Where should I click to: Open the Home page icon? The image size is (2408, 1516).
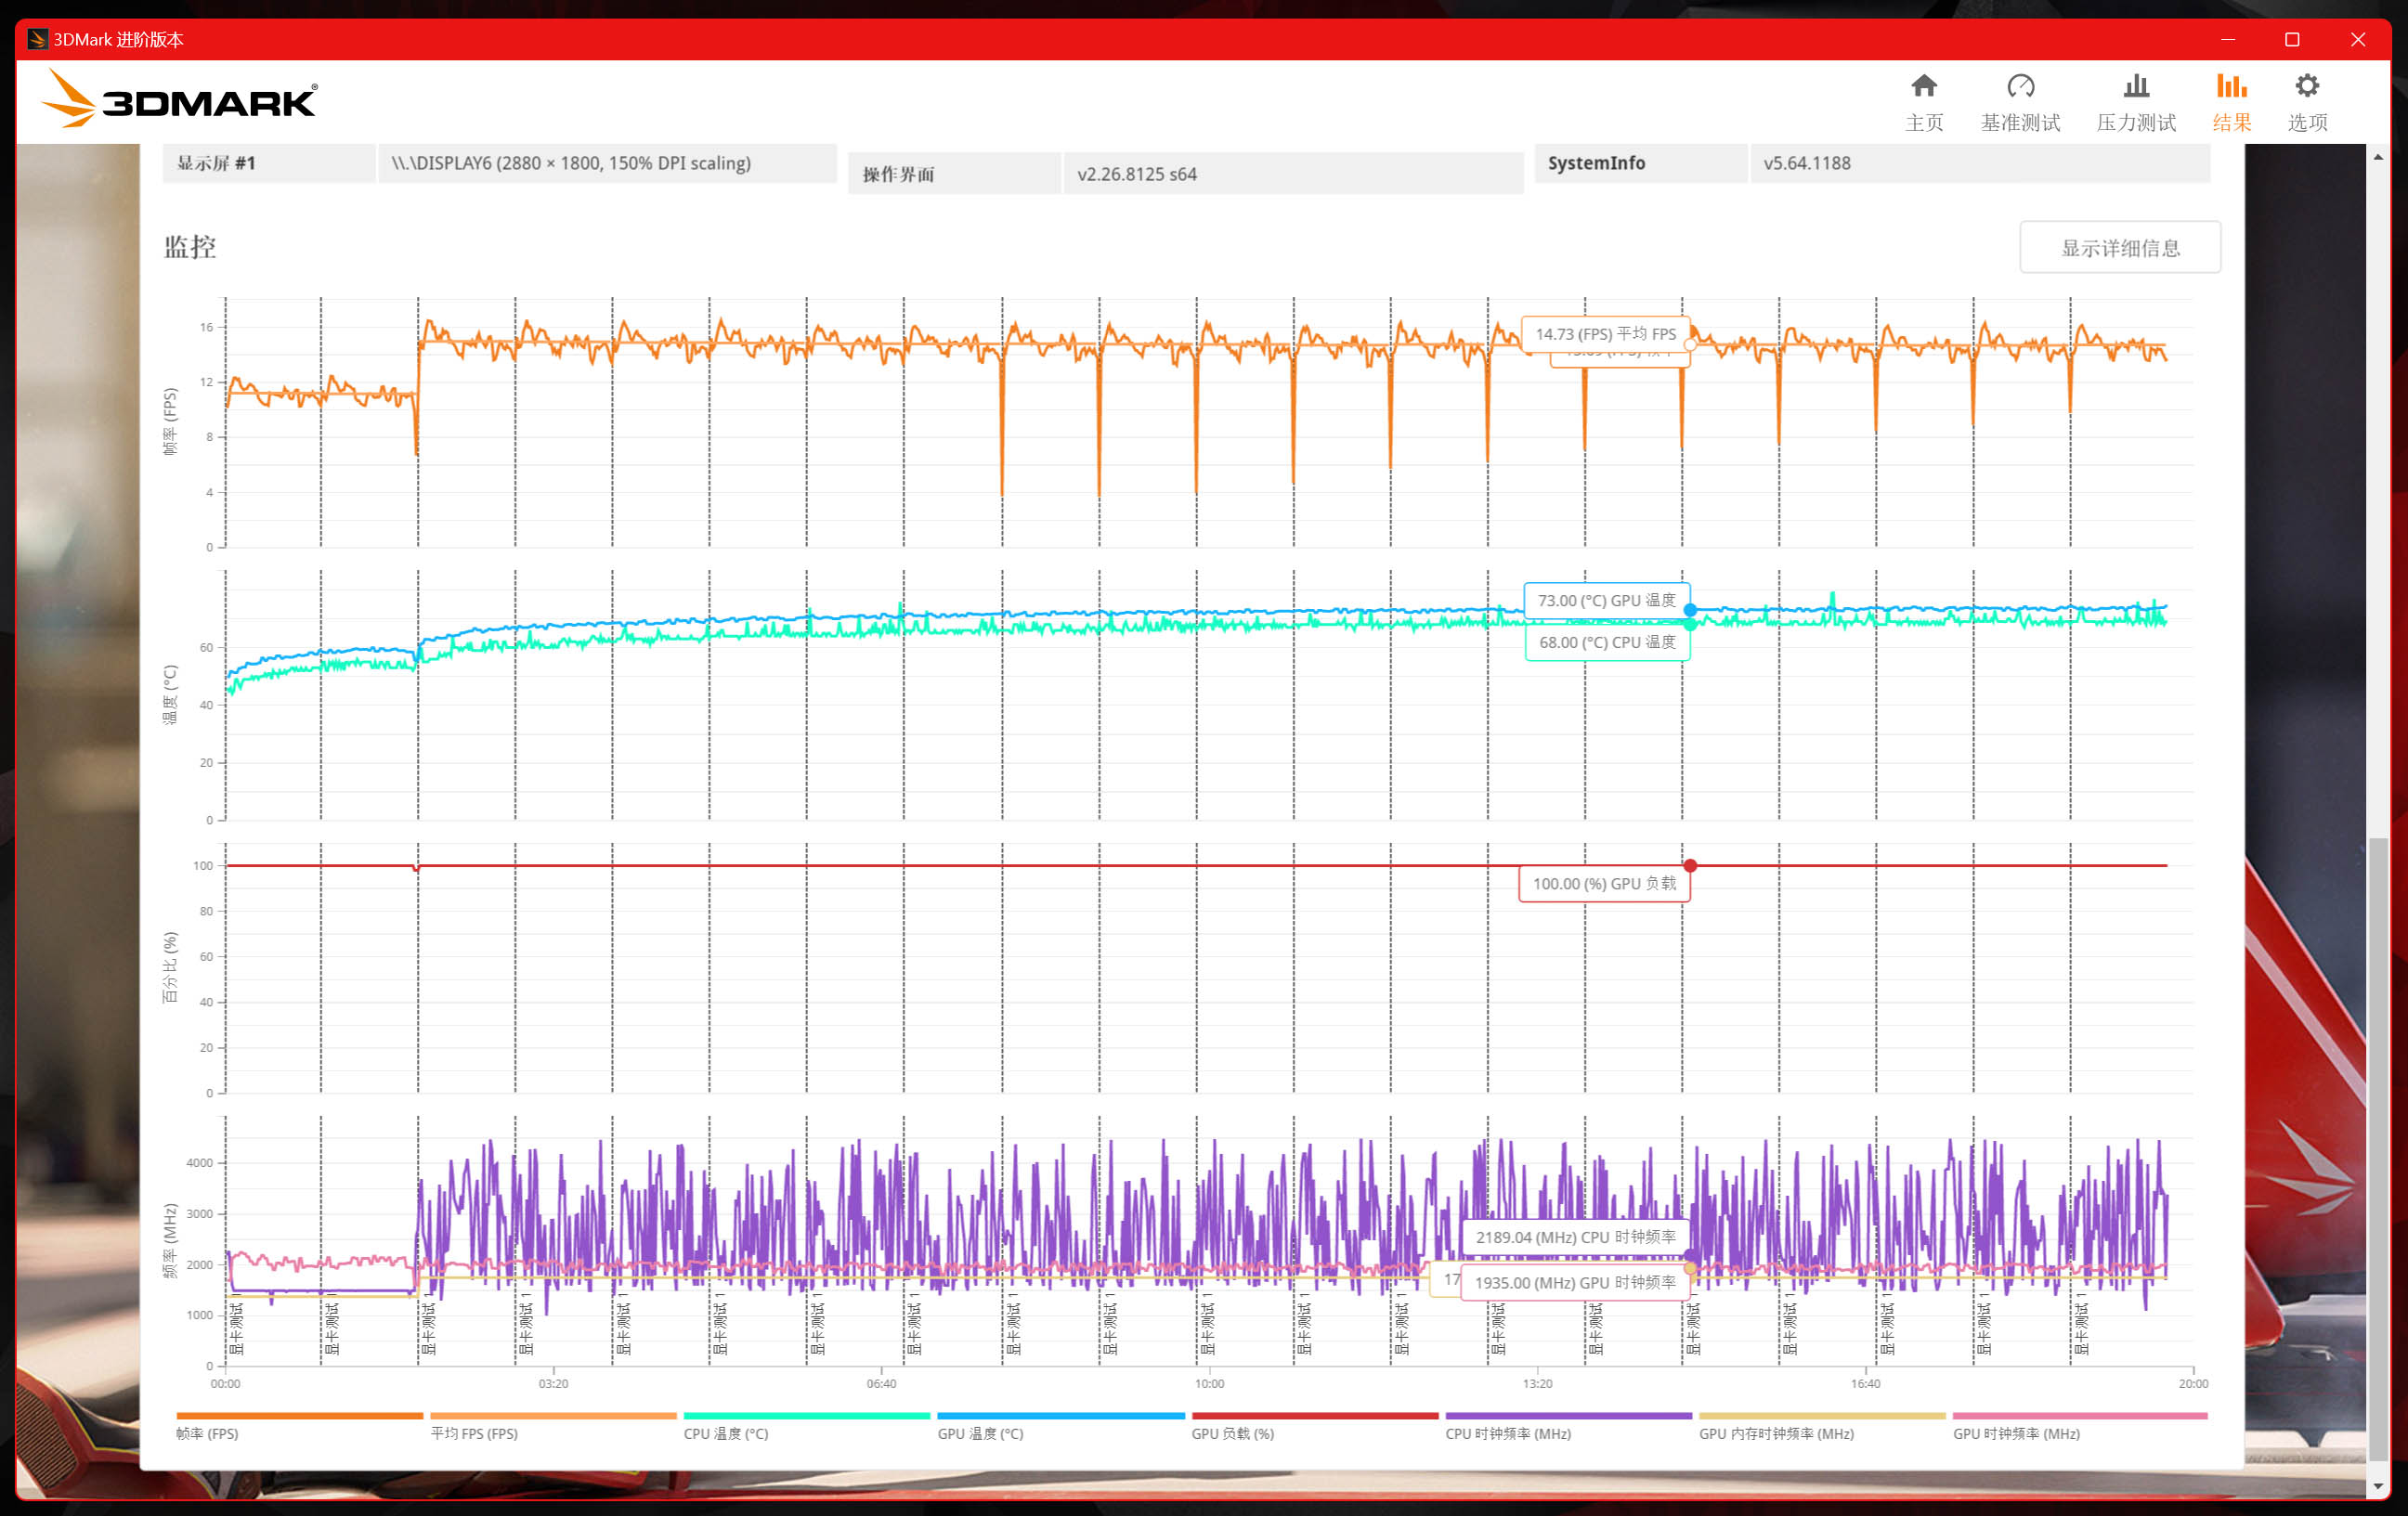[x=1923, y=87]
